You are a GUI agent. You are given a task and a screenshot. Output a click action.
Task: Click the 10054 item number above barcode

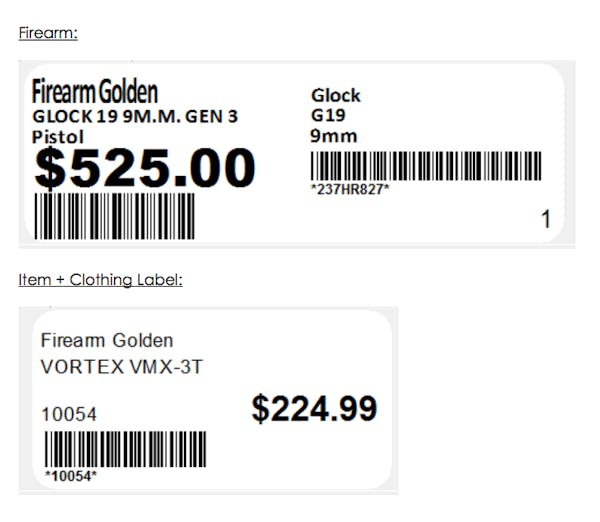click(x=69, y=414)
